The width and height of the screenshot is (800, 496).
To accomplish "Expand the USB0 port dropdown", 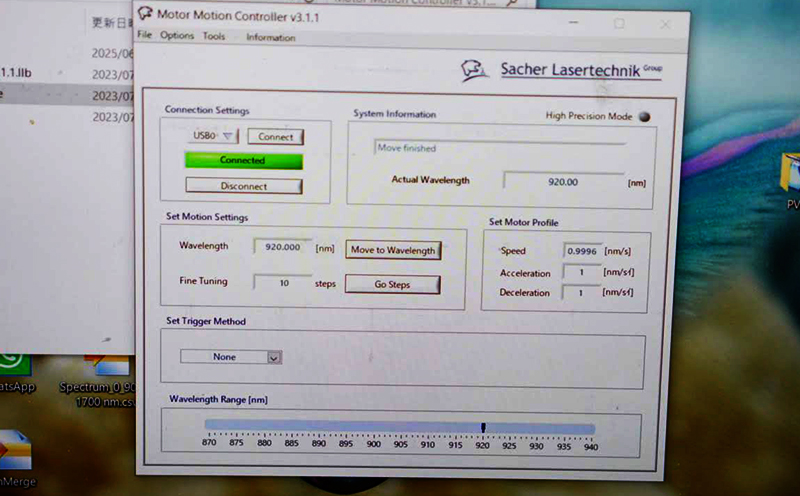I will pos(228,136).
